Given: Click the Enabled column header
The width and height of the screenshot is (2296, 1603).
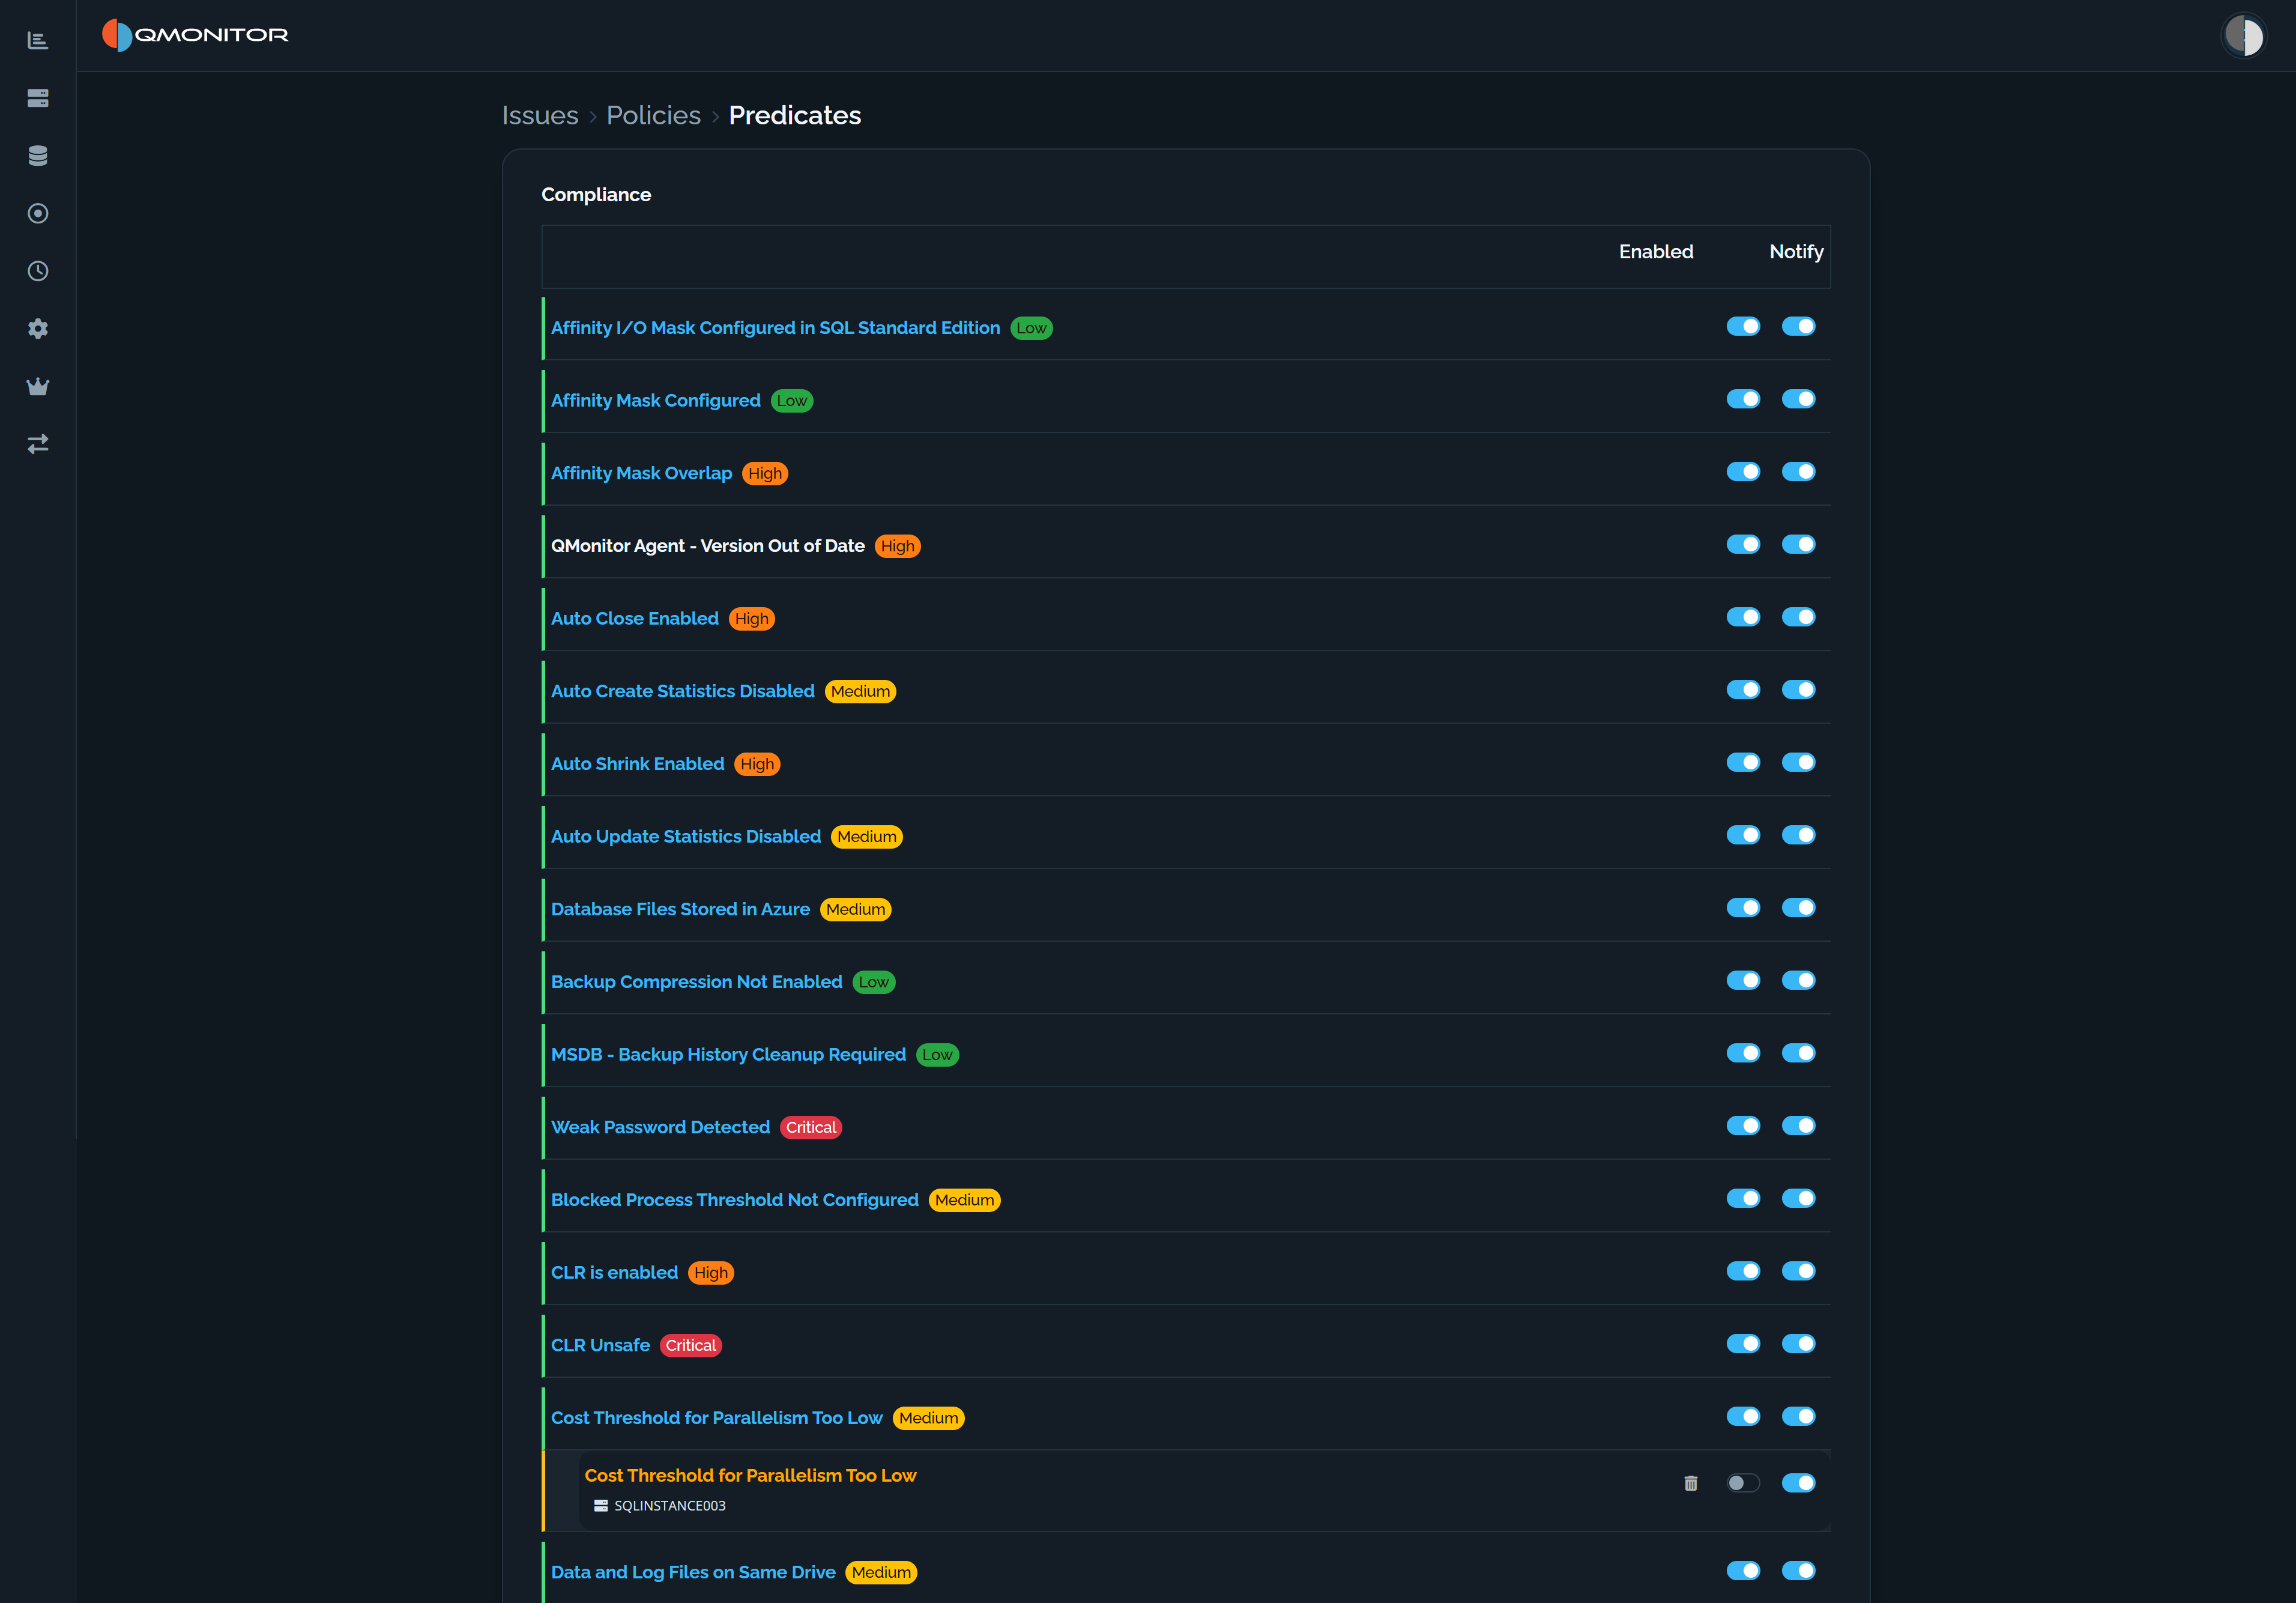Looking at the screenshot, I should coord(1656,252).
